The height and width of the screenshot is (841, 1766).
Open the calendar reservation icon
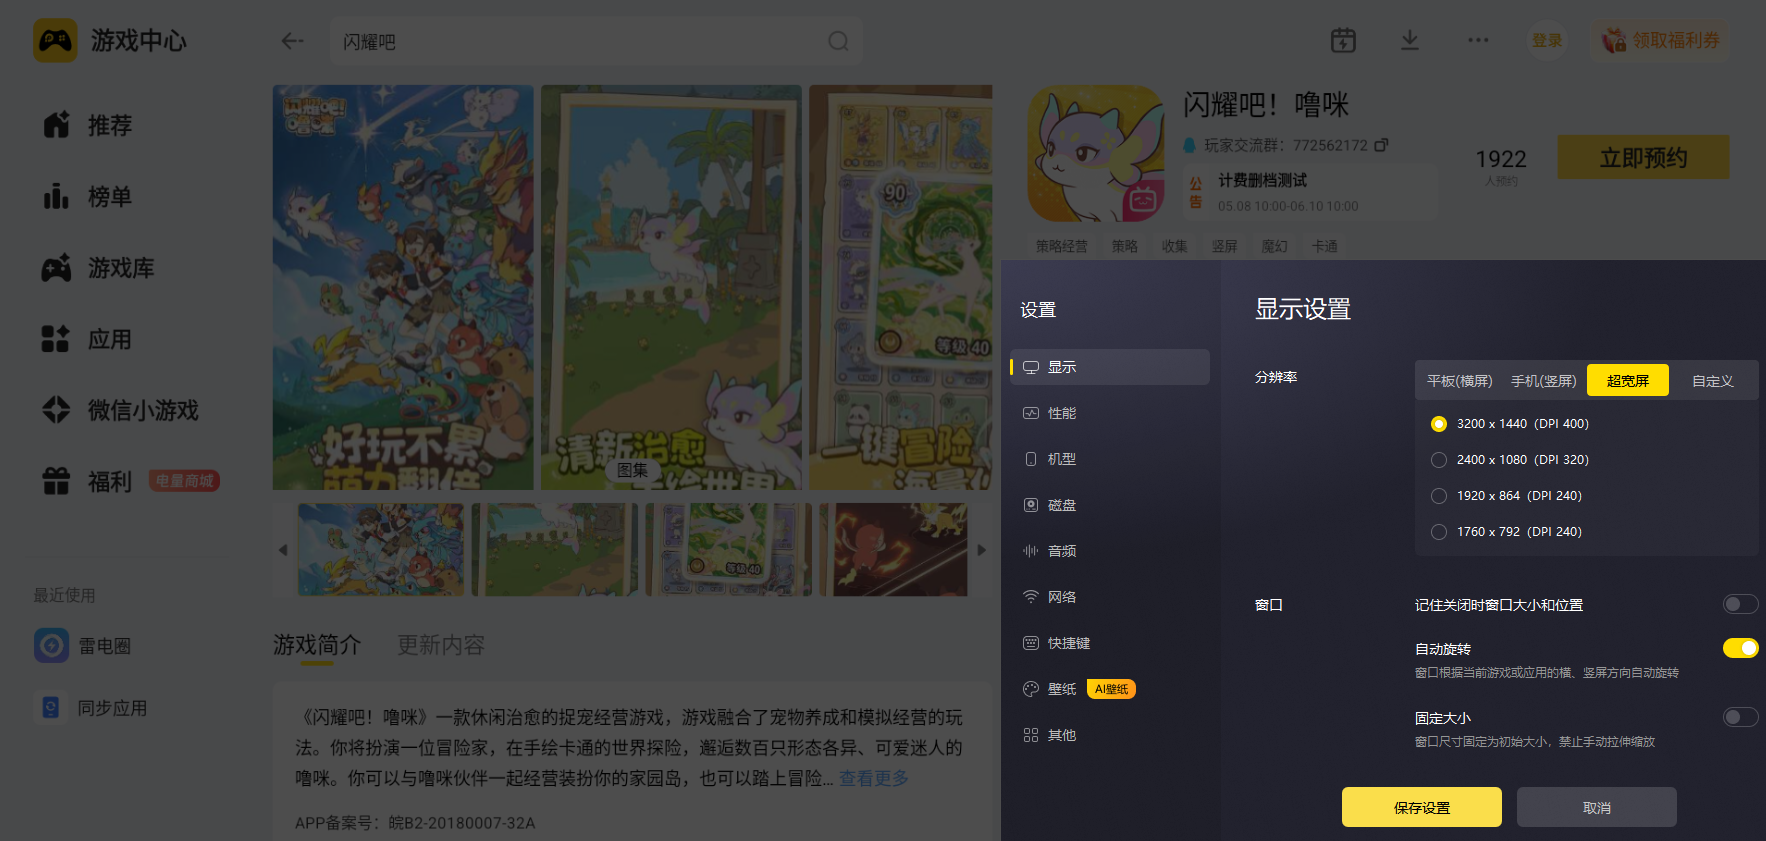(x=1343, y=40)
